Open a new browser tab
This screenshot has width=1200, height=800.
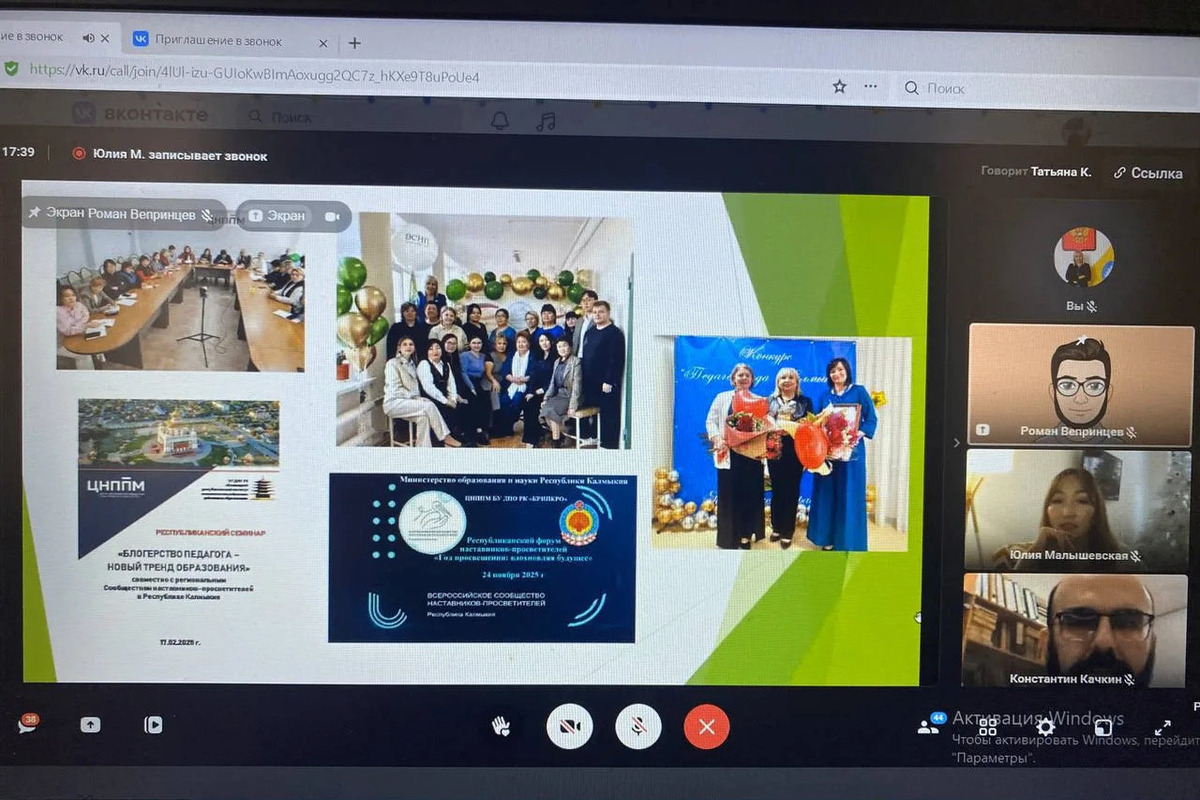[354, 43]
